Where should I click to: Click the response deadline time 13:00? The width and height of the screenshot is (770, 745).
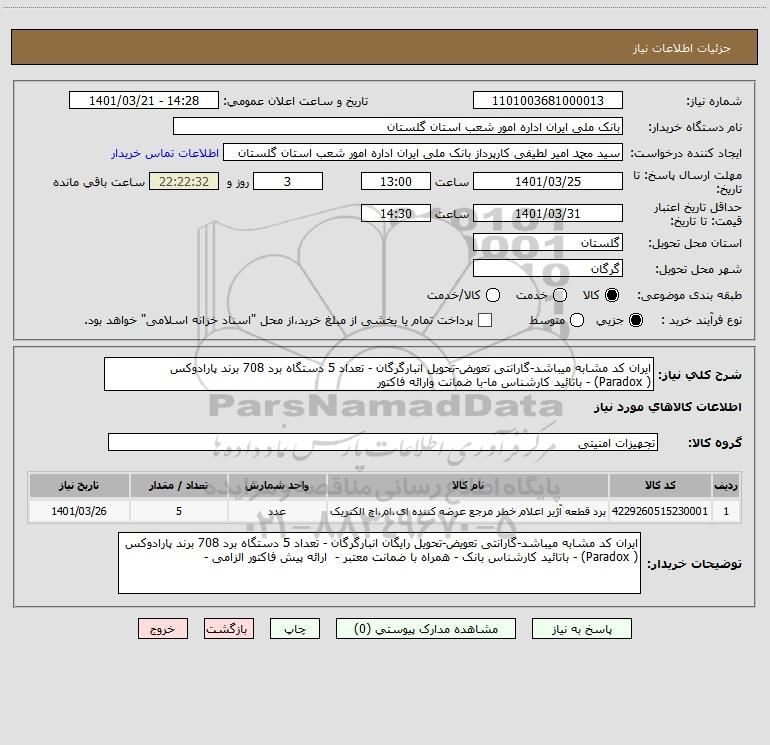pyautogui.click(x=396, y=181)
